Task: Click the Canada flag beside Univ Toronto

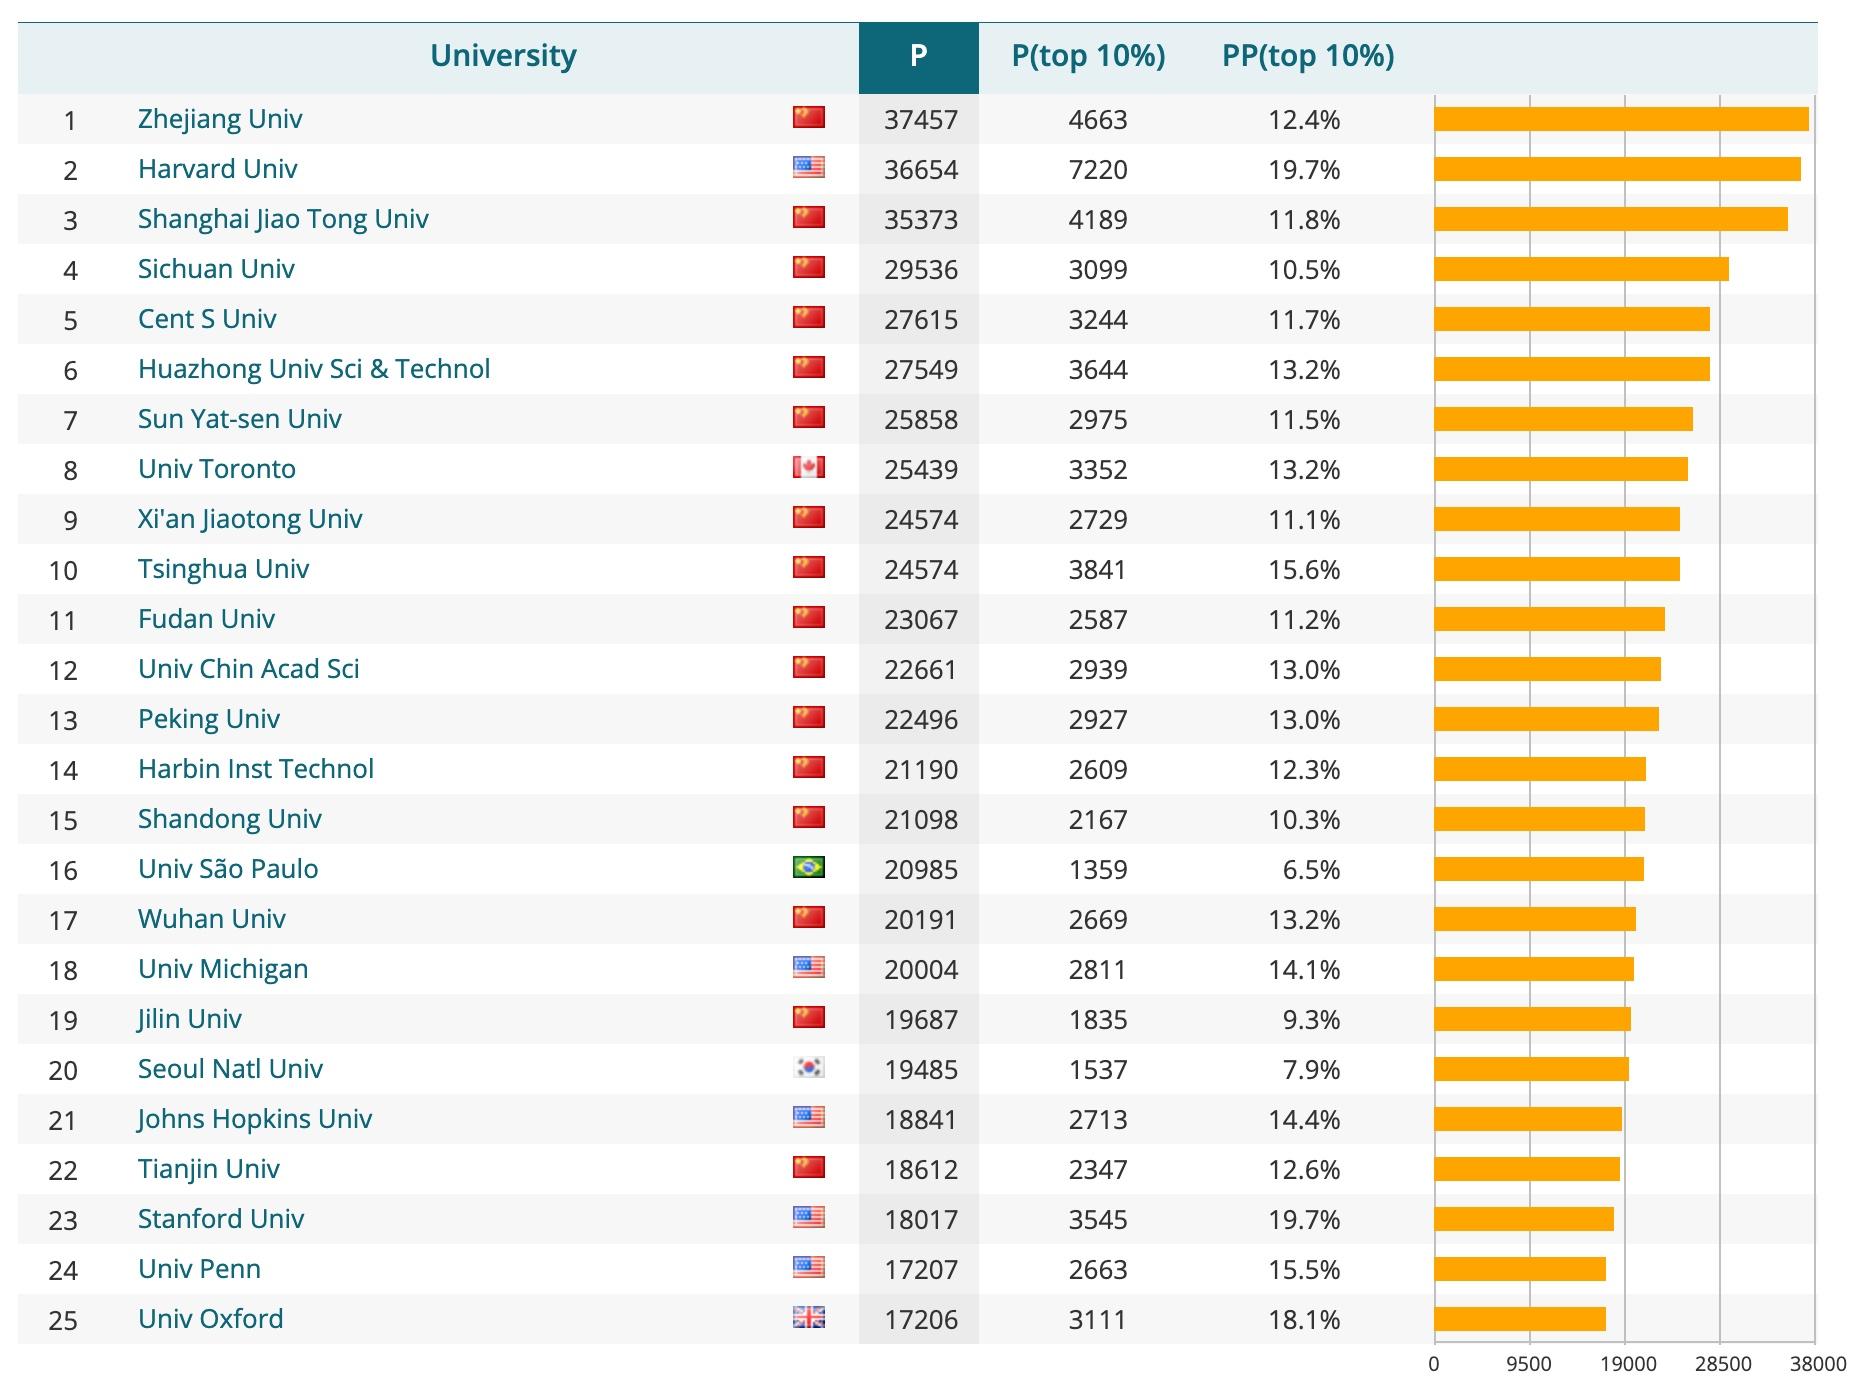Action: point(808,467)
